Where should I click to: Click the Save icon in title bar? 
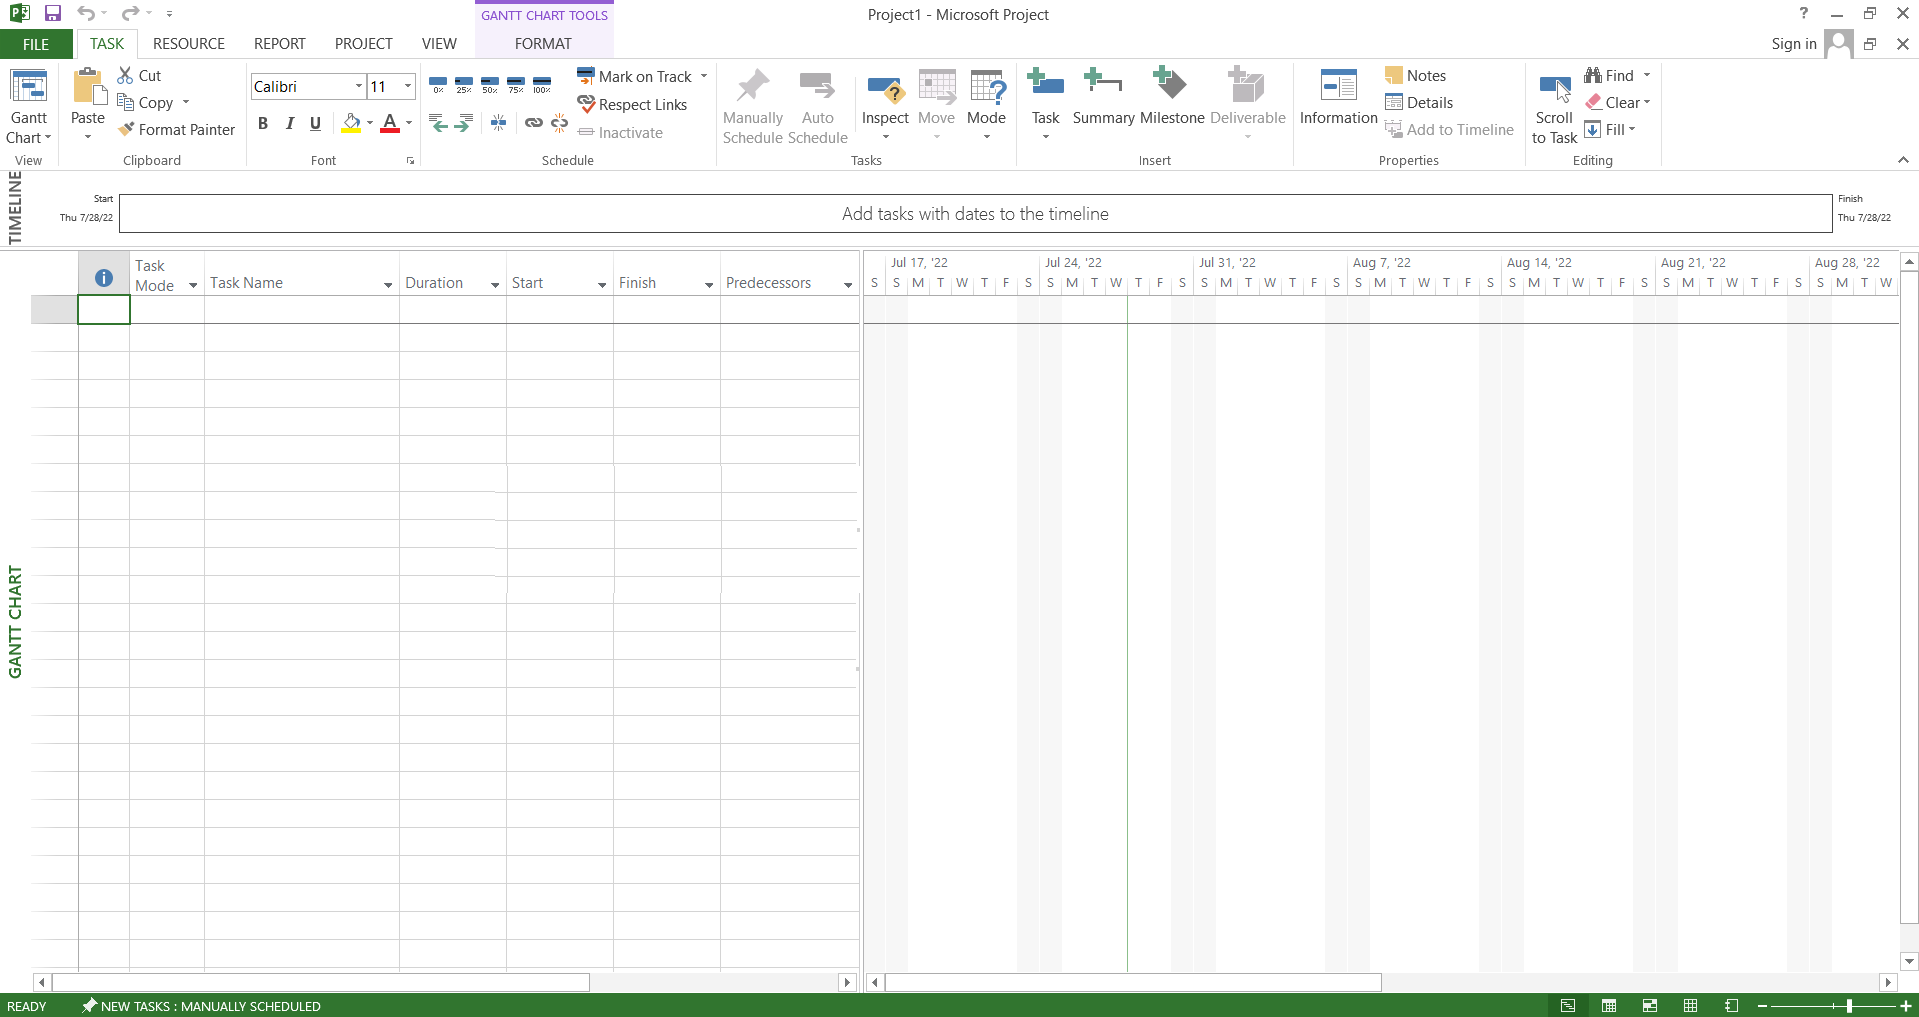[53, 14]
